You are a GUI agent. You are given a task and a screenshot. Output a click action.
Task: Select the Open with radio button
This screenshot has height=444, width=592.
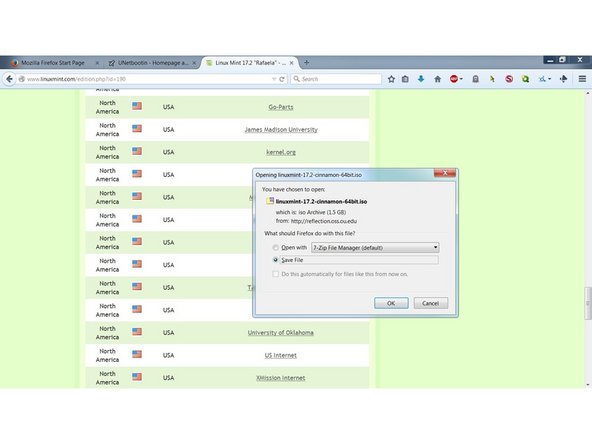276,248
